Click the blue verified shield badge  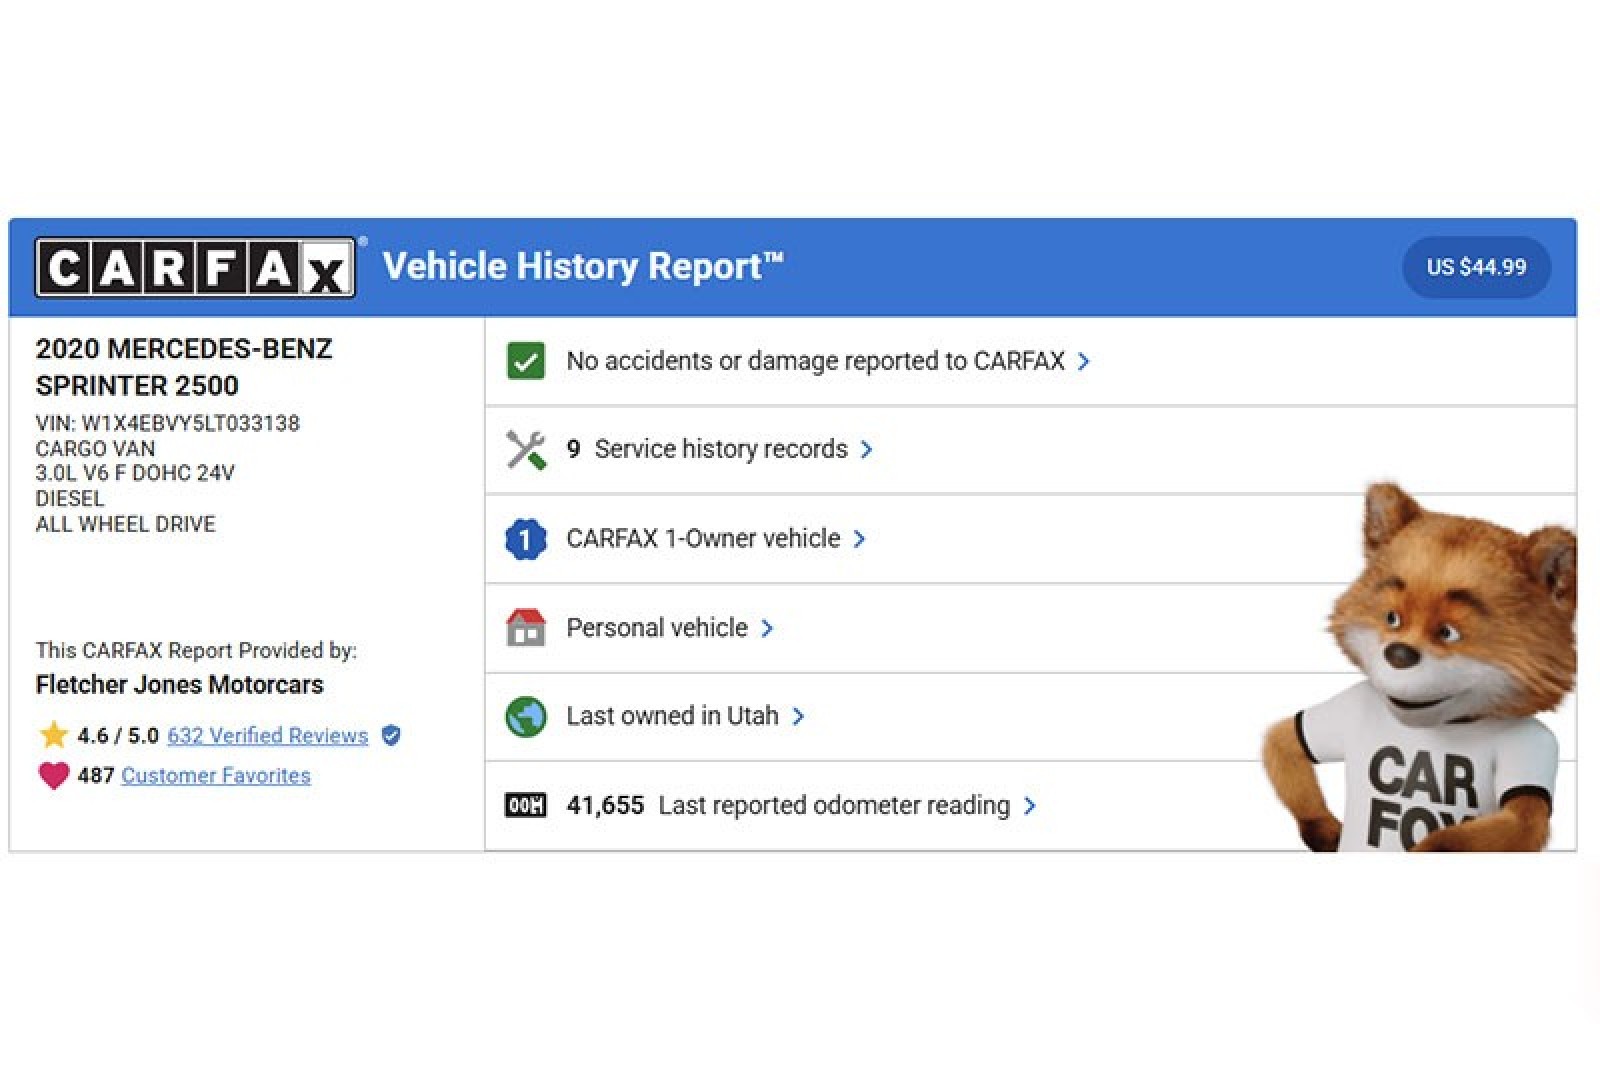point(392,735)
